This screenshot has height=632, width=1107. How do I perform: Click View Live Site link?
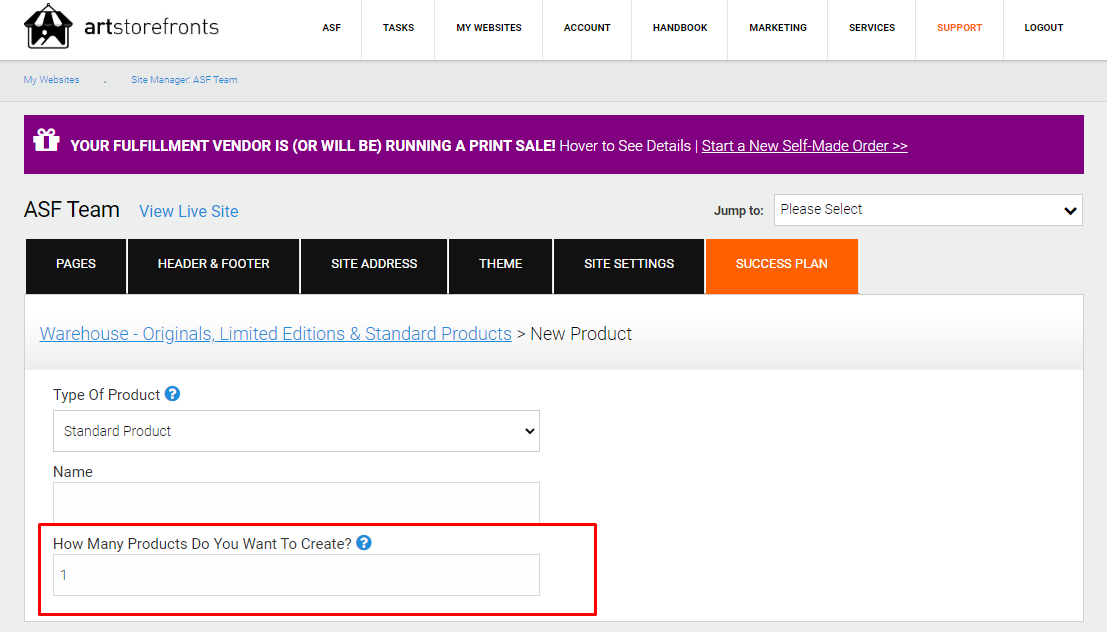[189, 211]
